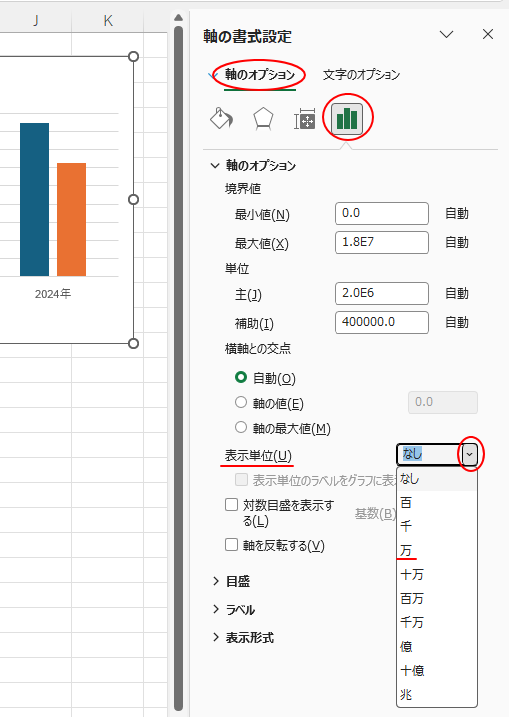Select the 軸の値(E) radio button
This screenshot has height=717, width=509.
pyautogui.click(x=241, y=402)
